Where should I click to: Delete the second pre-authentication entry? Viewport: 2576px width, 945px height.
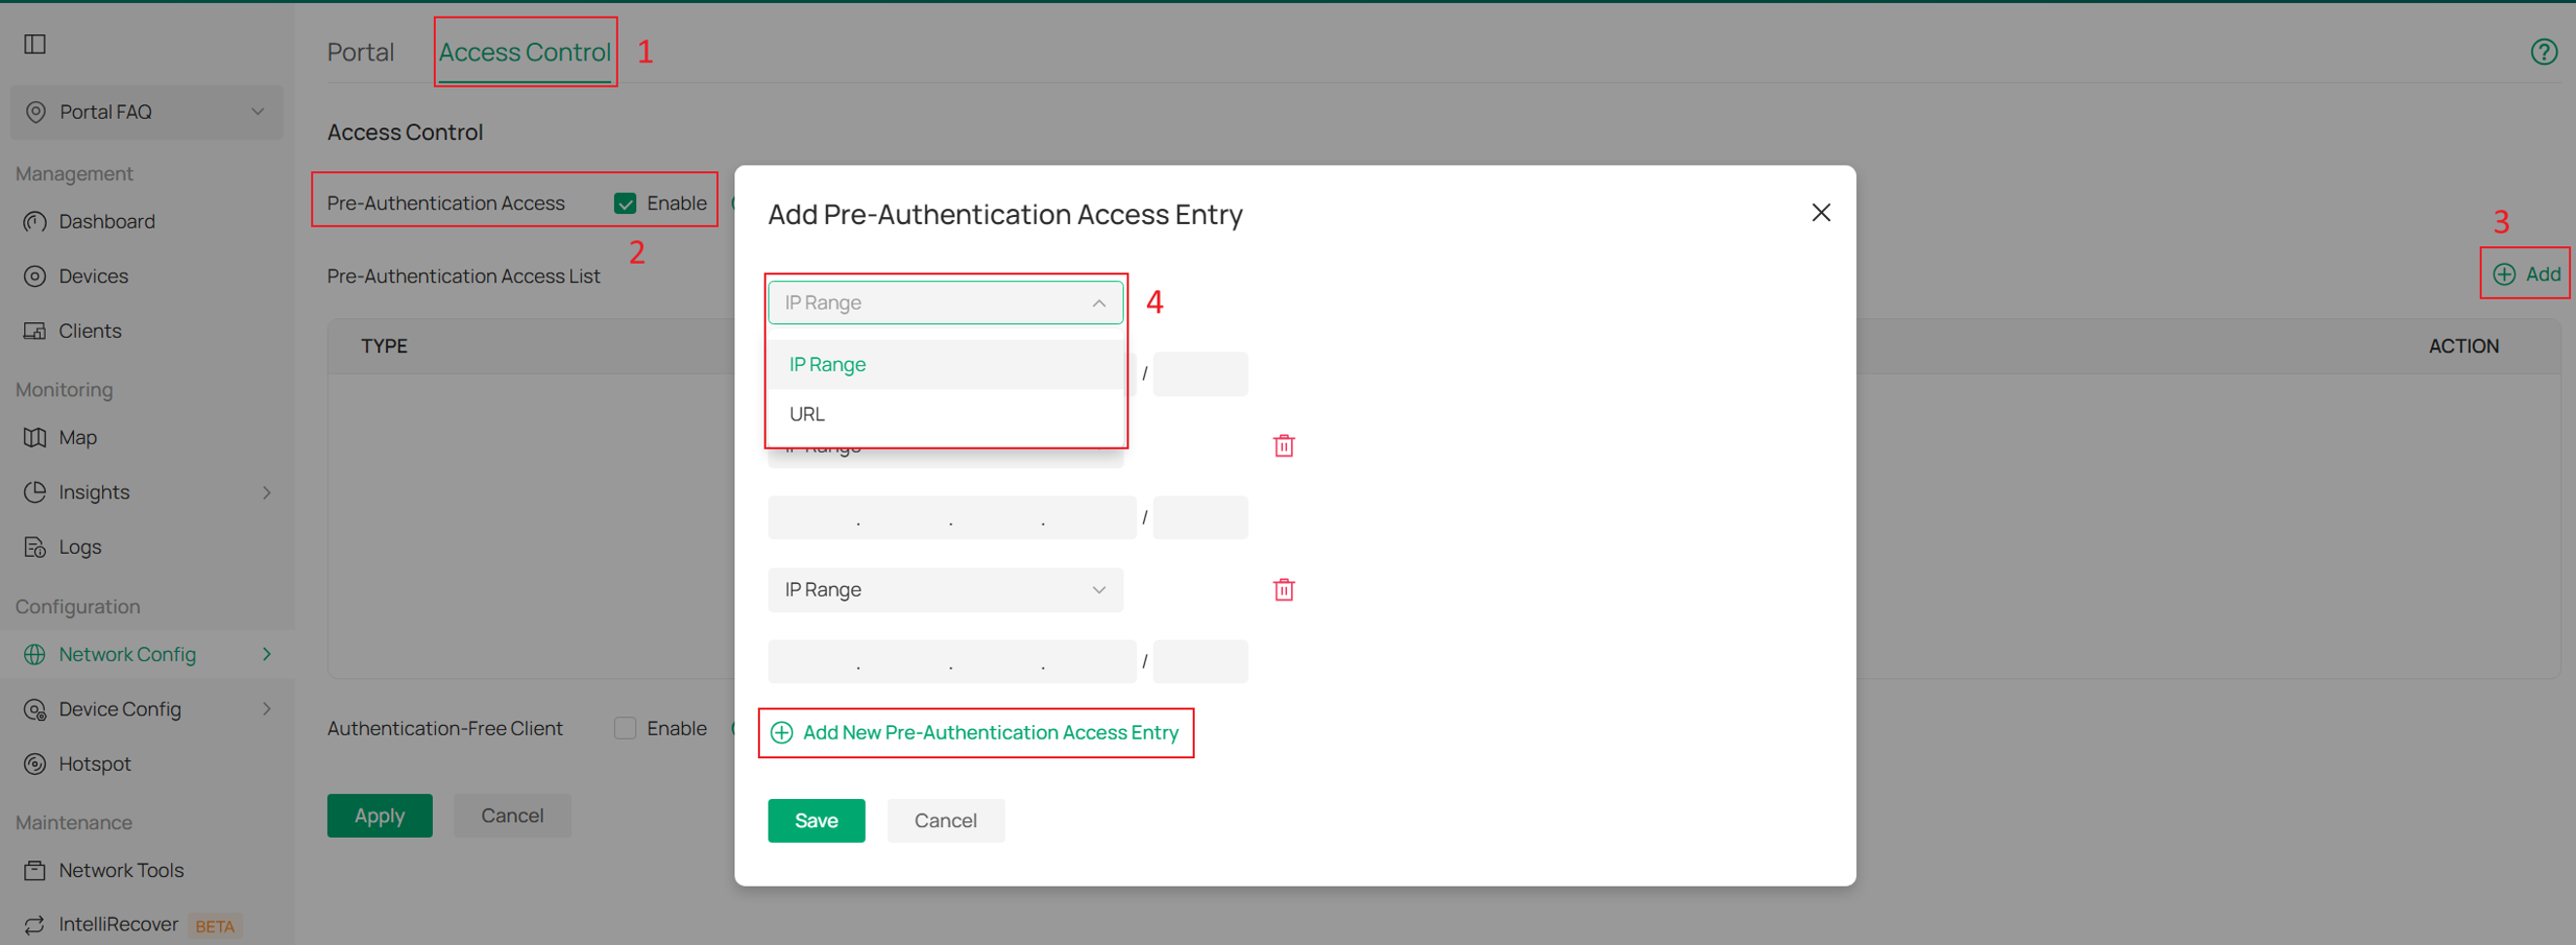[1284, 446]
